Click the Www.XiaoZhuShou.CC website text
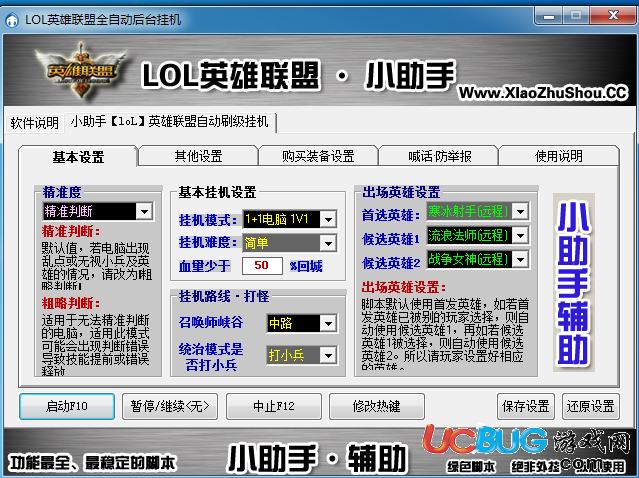The image size is (639, 478). [543, 93]
